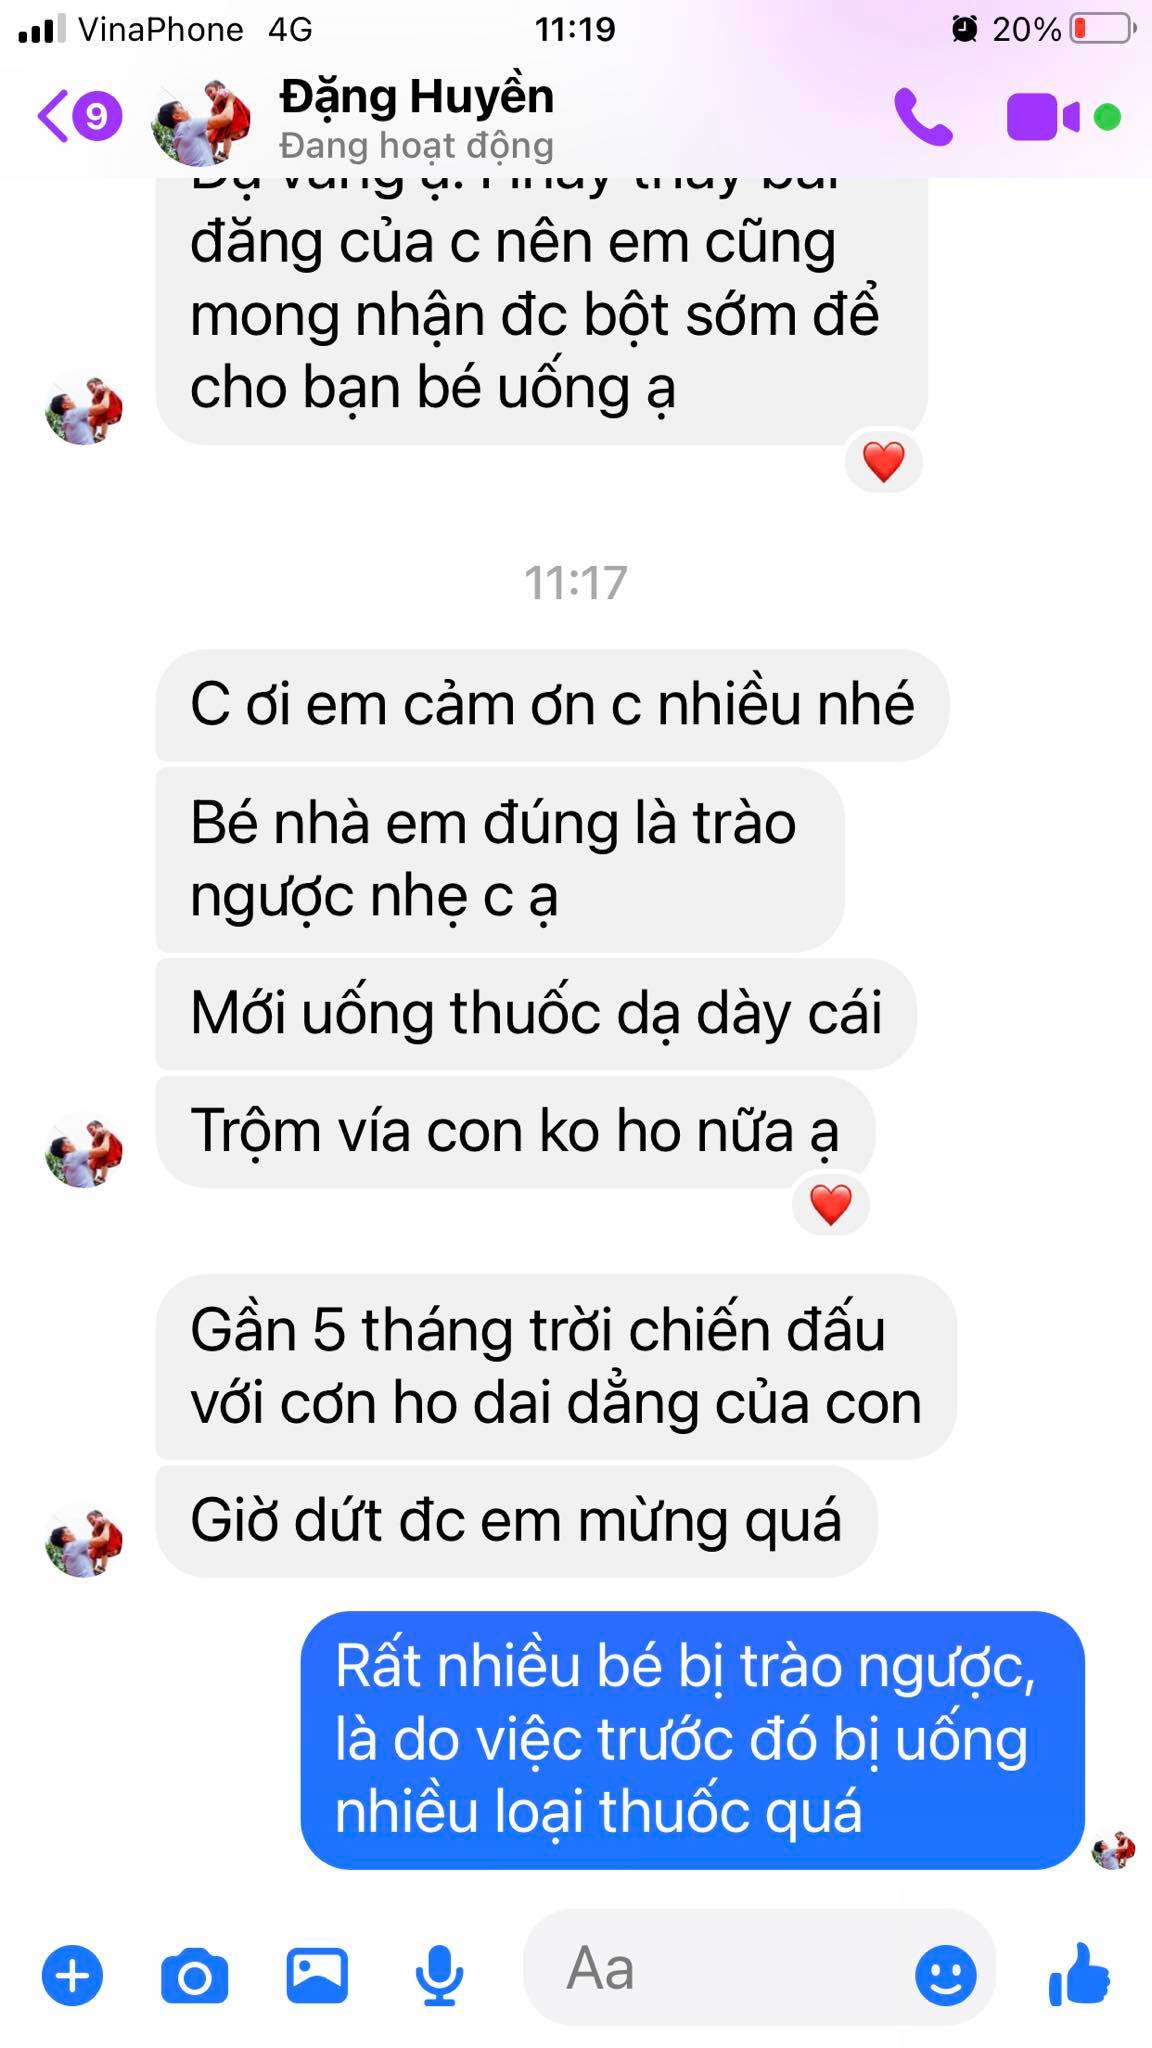Tap heart reaction on 'cho bạn bé uống' message

[883, 462]
